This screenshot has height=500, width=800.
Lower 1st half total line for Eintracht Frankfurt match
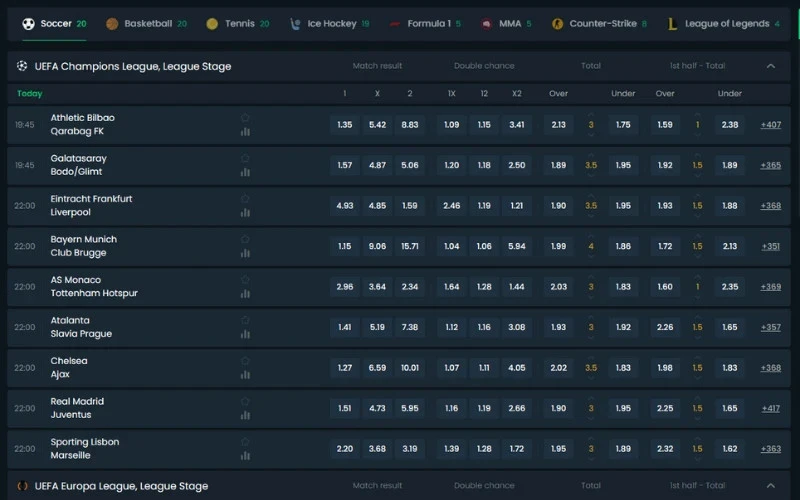coord(697,215)
